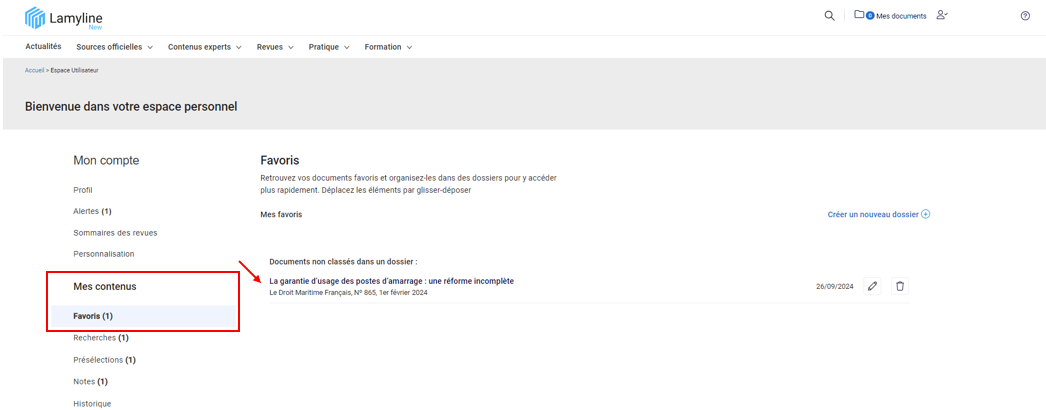1046x410 pixels.
Task: Open Sommaires des revues in sidebar
Action: pyautogui.click(x=115, y=233)
